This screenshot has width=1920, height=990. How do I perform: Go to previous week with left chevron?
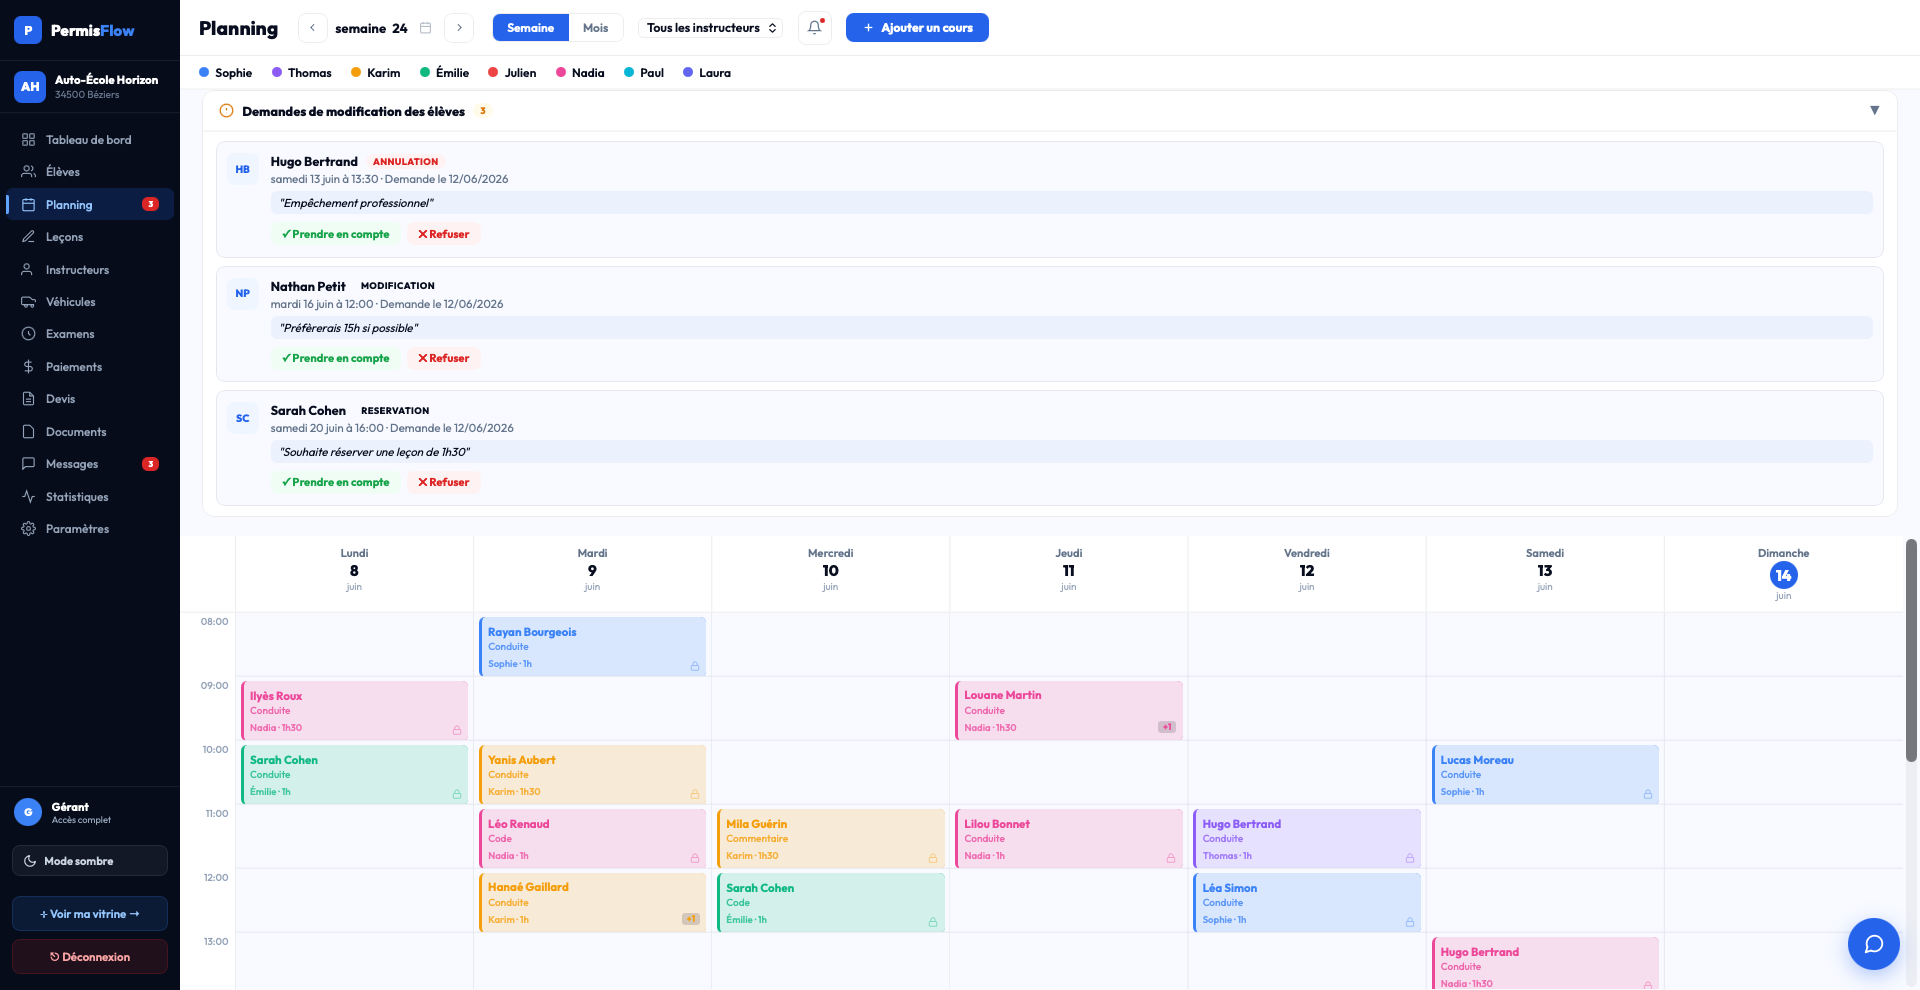(x=313, y=28)
